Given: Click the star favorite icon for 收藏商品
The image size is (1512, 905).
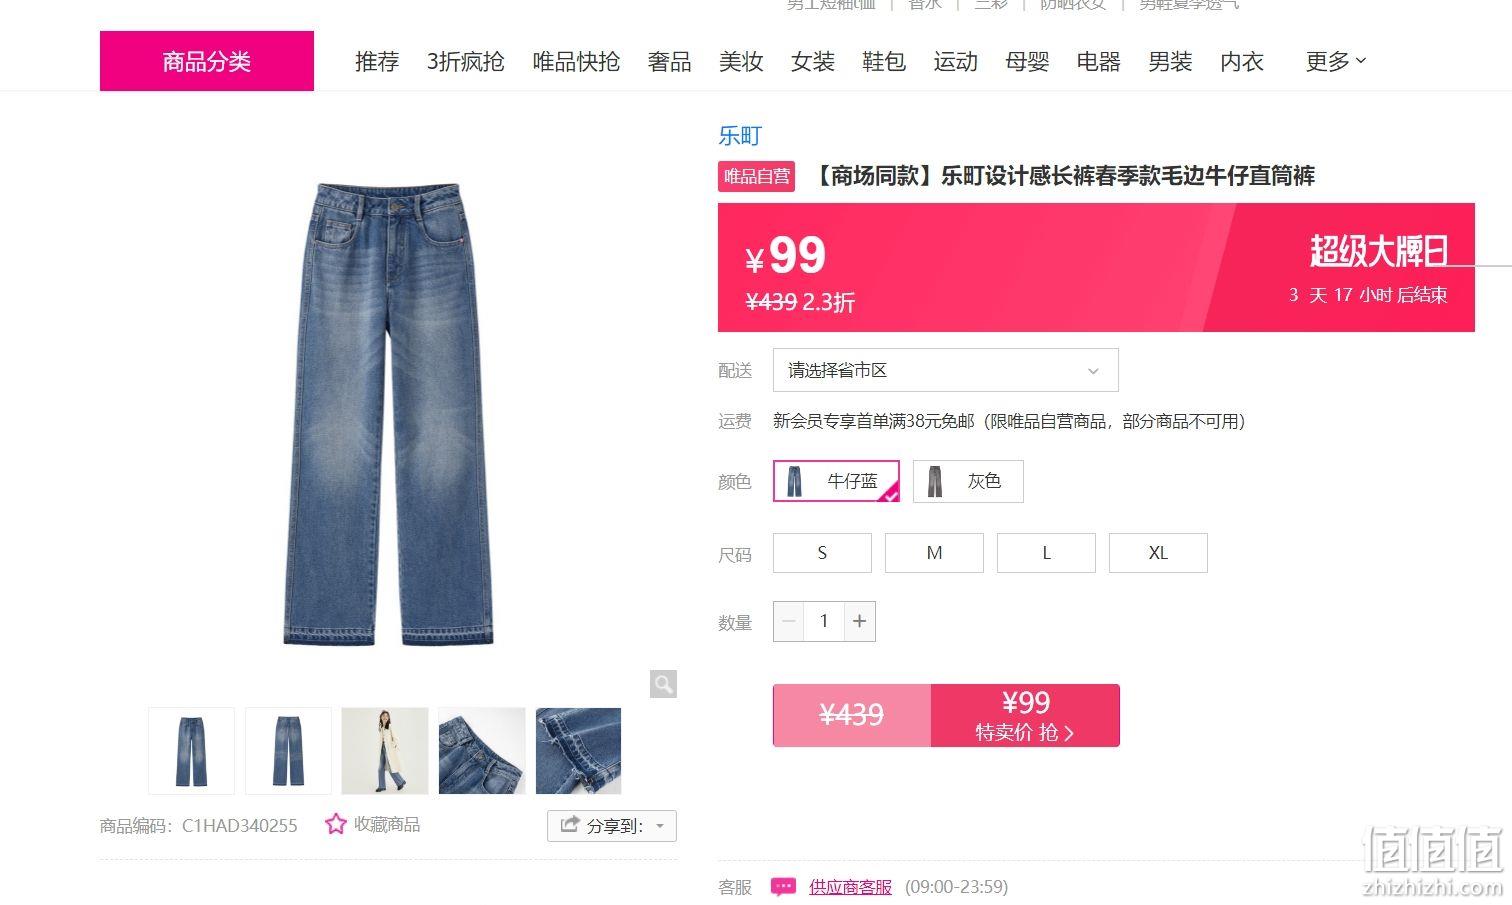Looking at the screenshot, I should coord(336,824).
